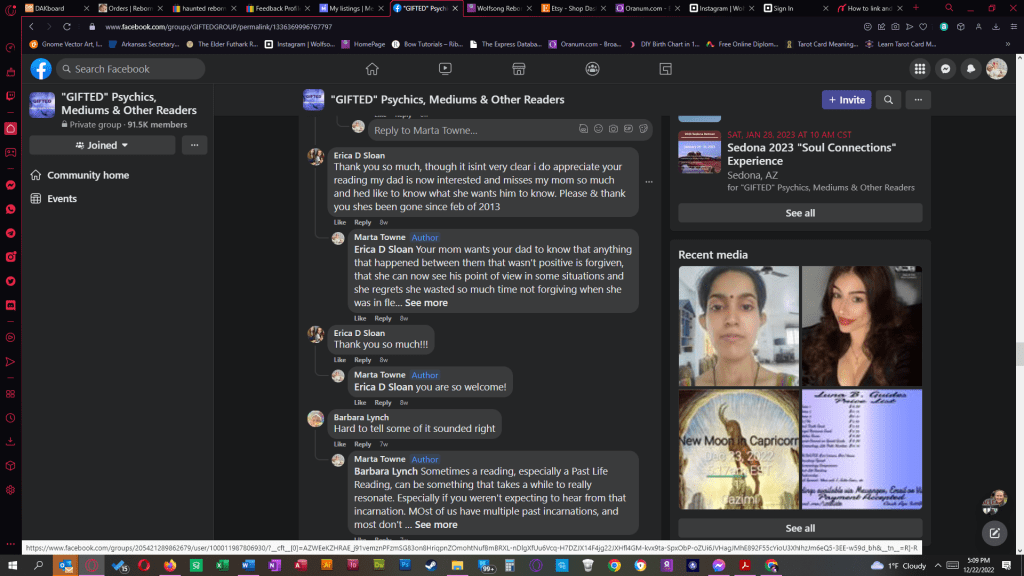Expand See more on Marta's reply to Erica
Screen dimensions: 1024x576
point(426,303)
